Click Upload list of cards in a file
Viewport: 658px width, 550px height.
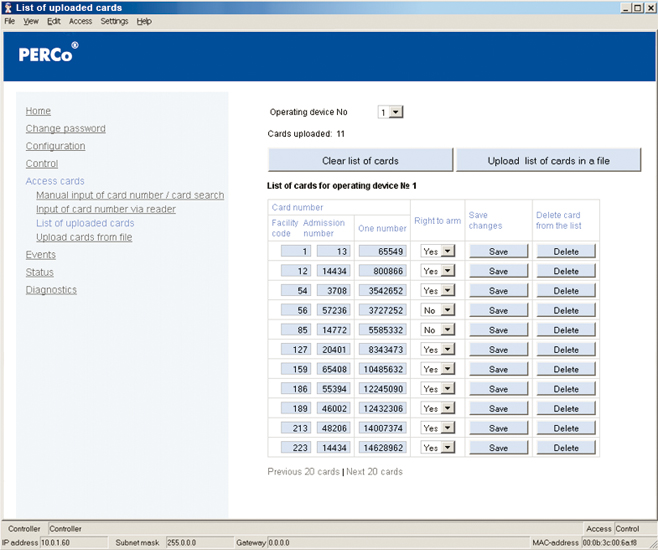click(548, 161)
